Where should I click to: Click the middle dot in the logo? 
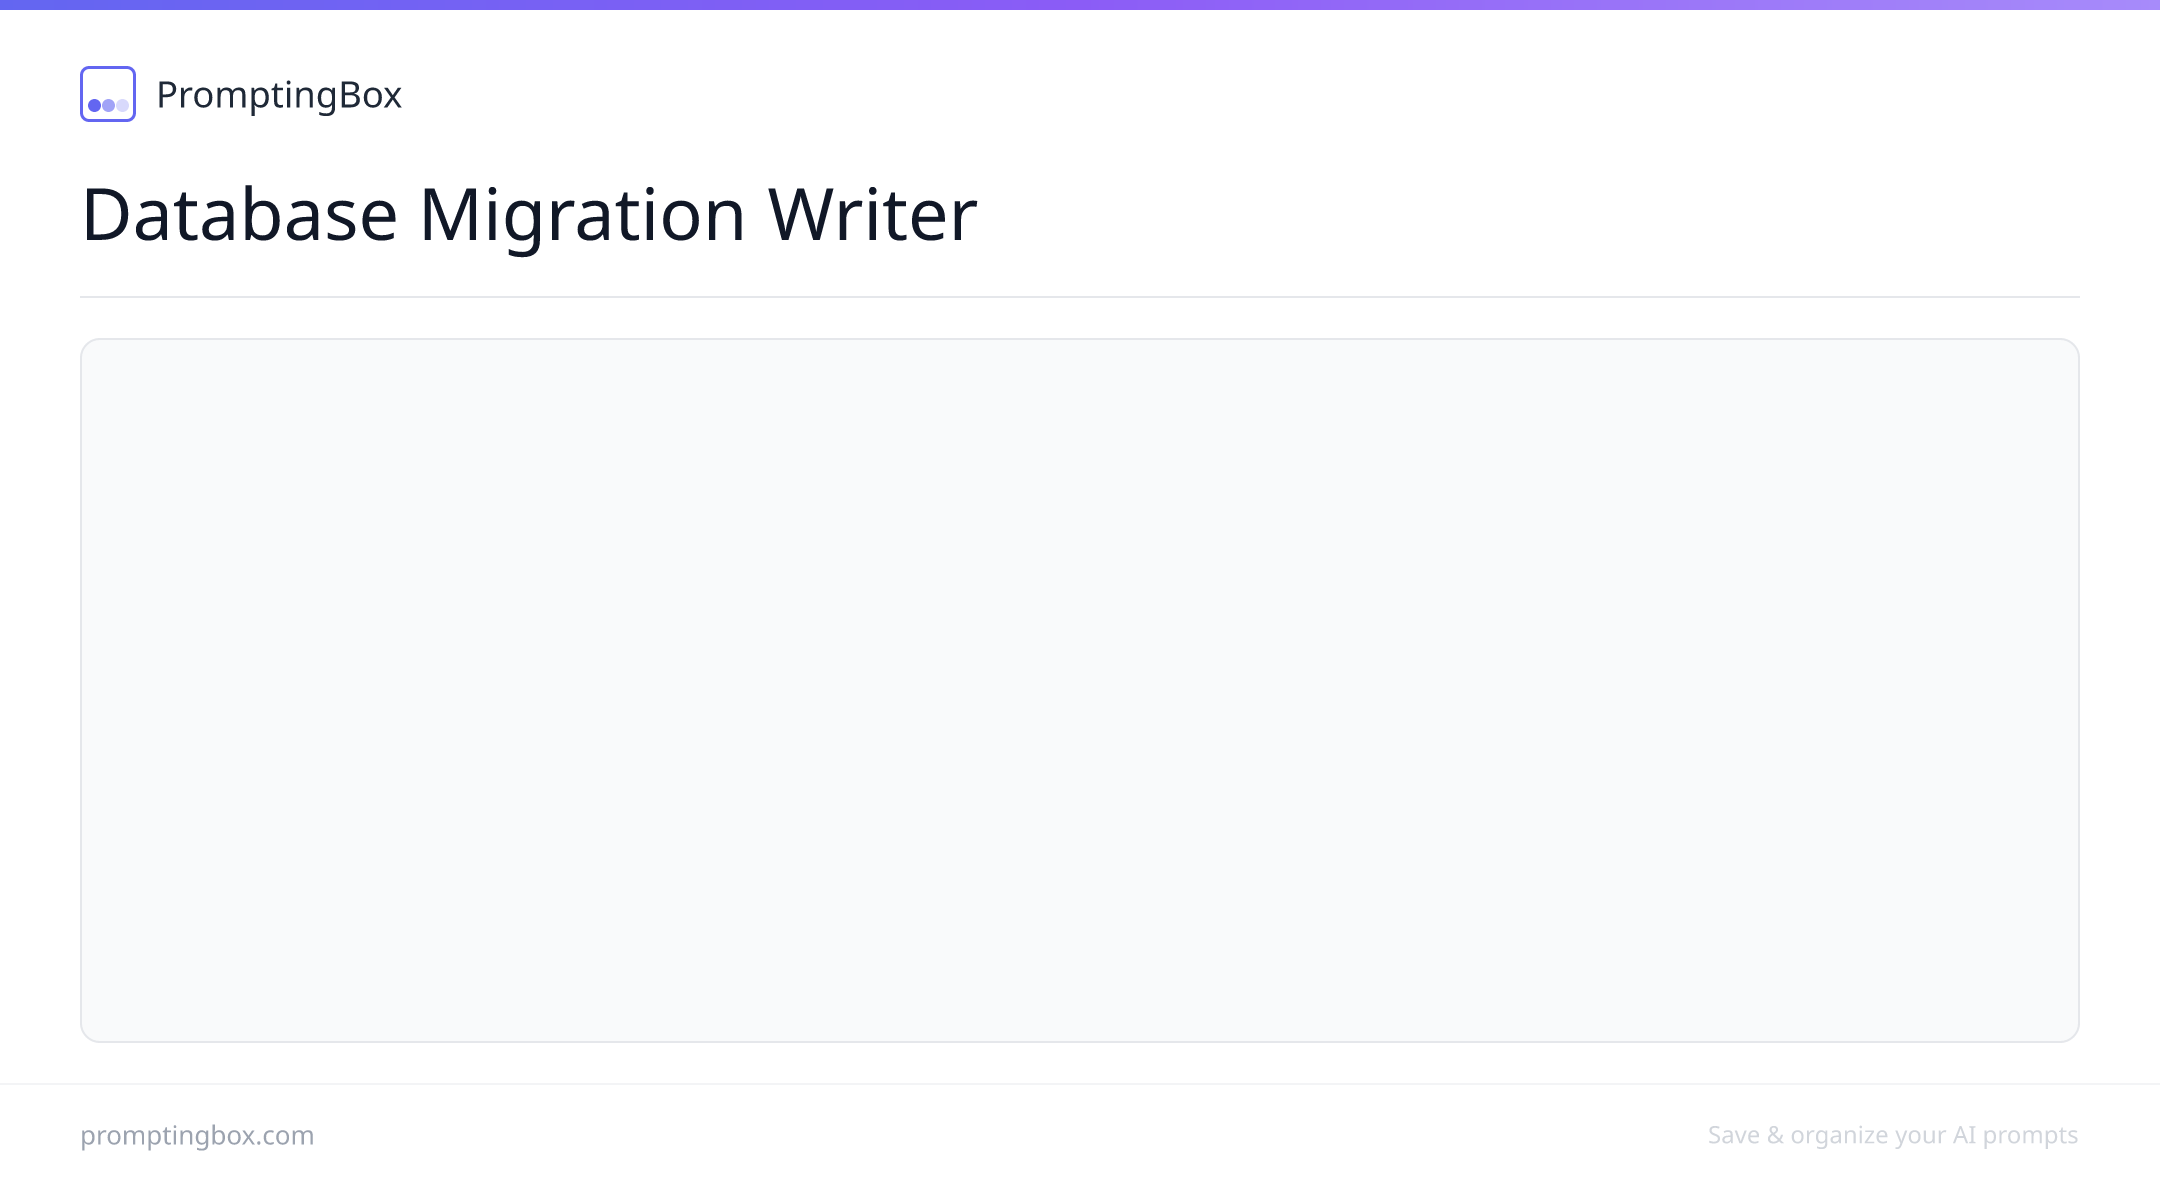click(108, 105)
